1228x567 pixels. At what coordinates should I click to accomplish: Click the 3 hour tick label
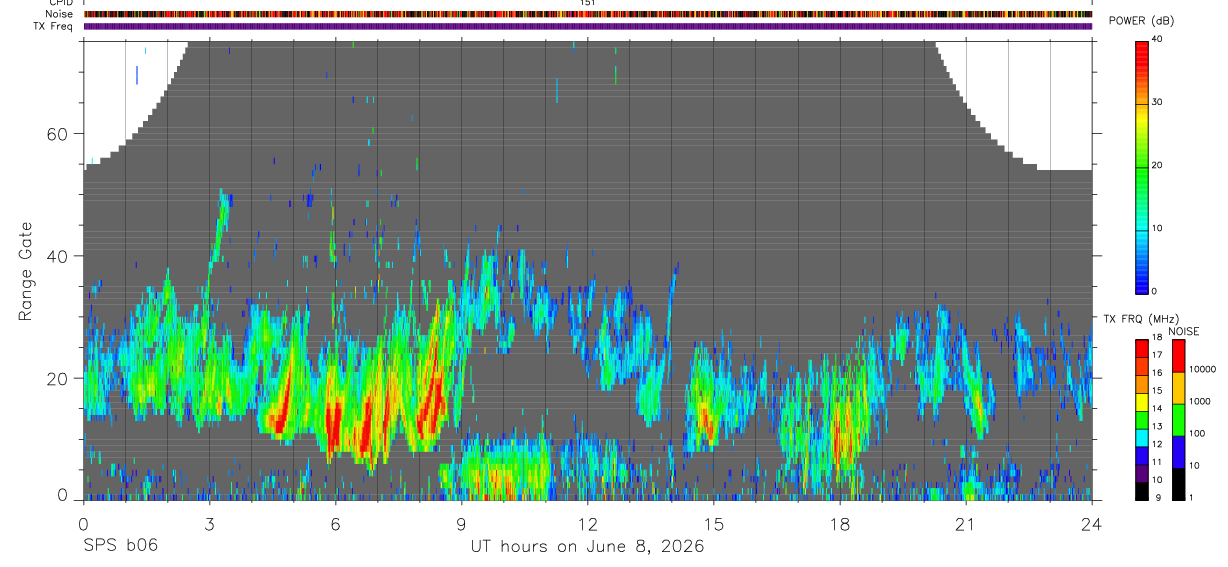tap(209, 523)
